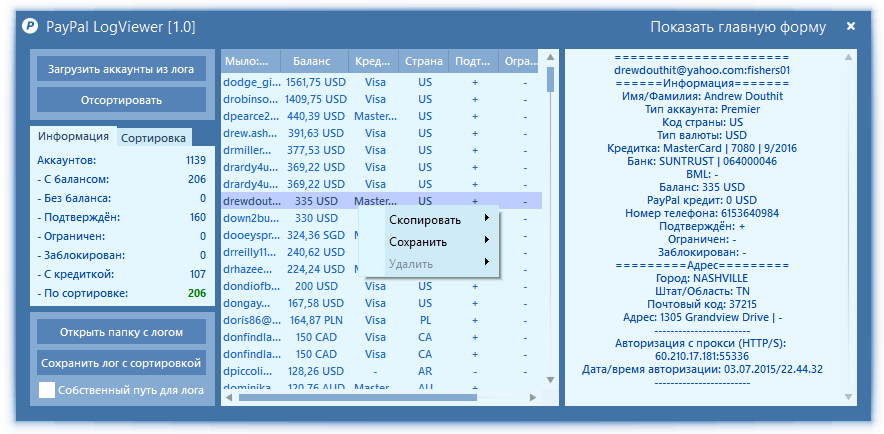Click the PayPal logo icon in title bar
Screen dimensions: 884x434
coord(31,26)
